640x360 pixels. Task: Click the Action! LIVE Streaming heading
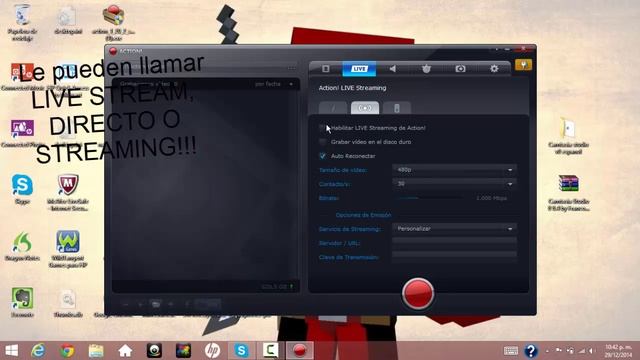[x=352, y=88]
